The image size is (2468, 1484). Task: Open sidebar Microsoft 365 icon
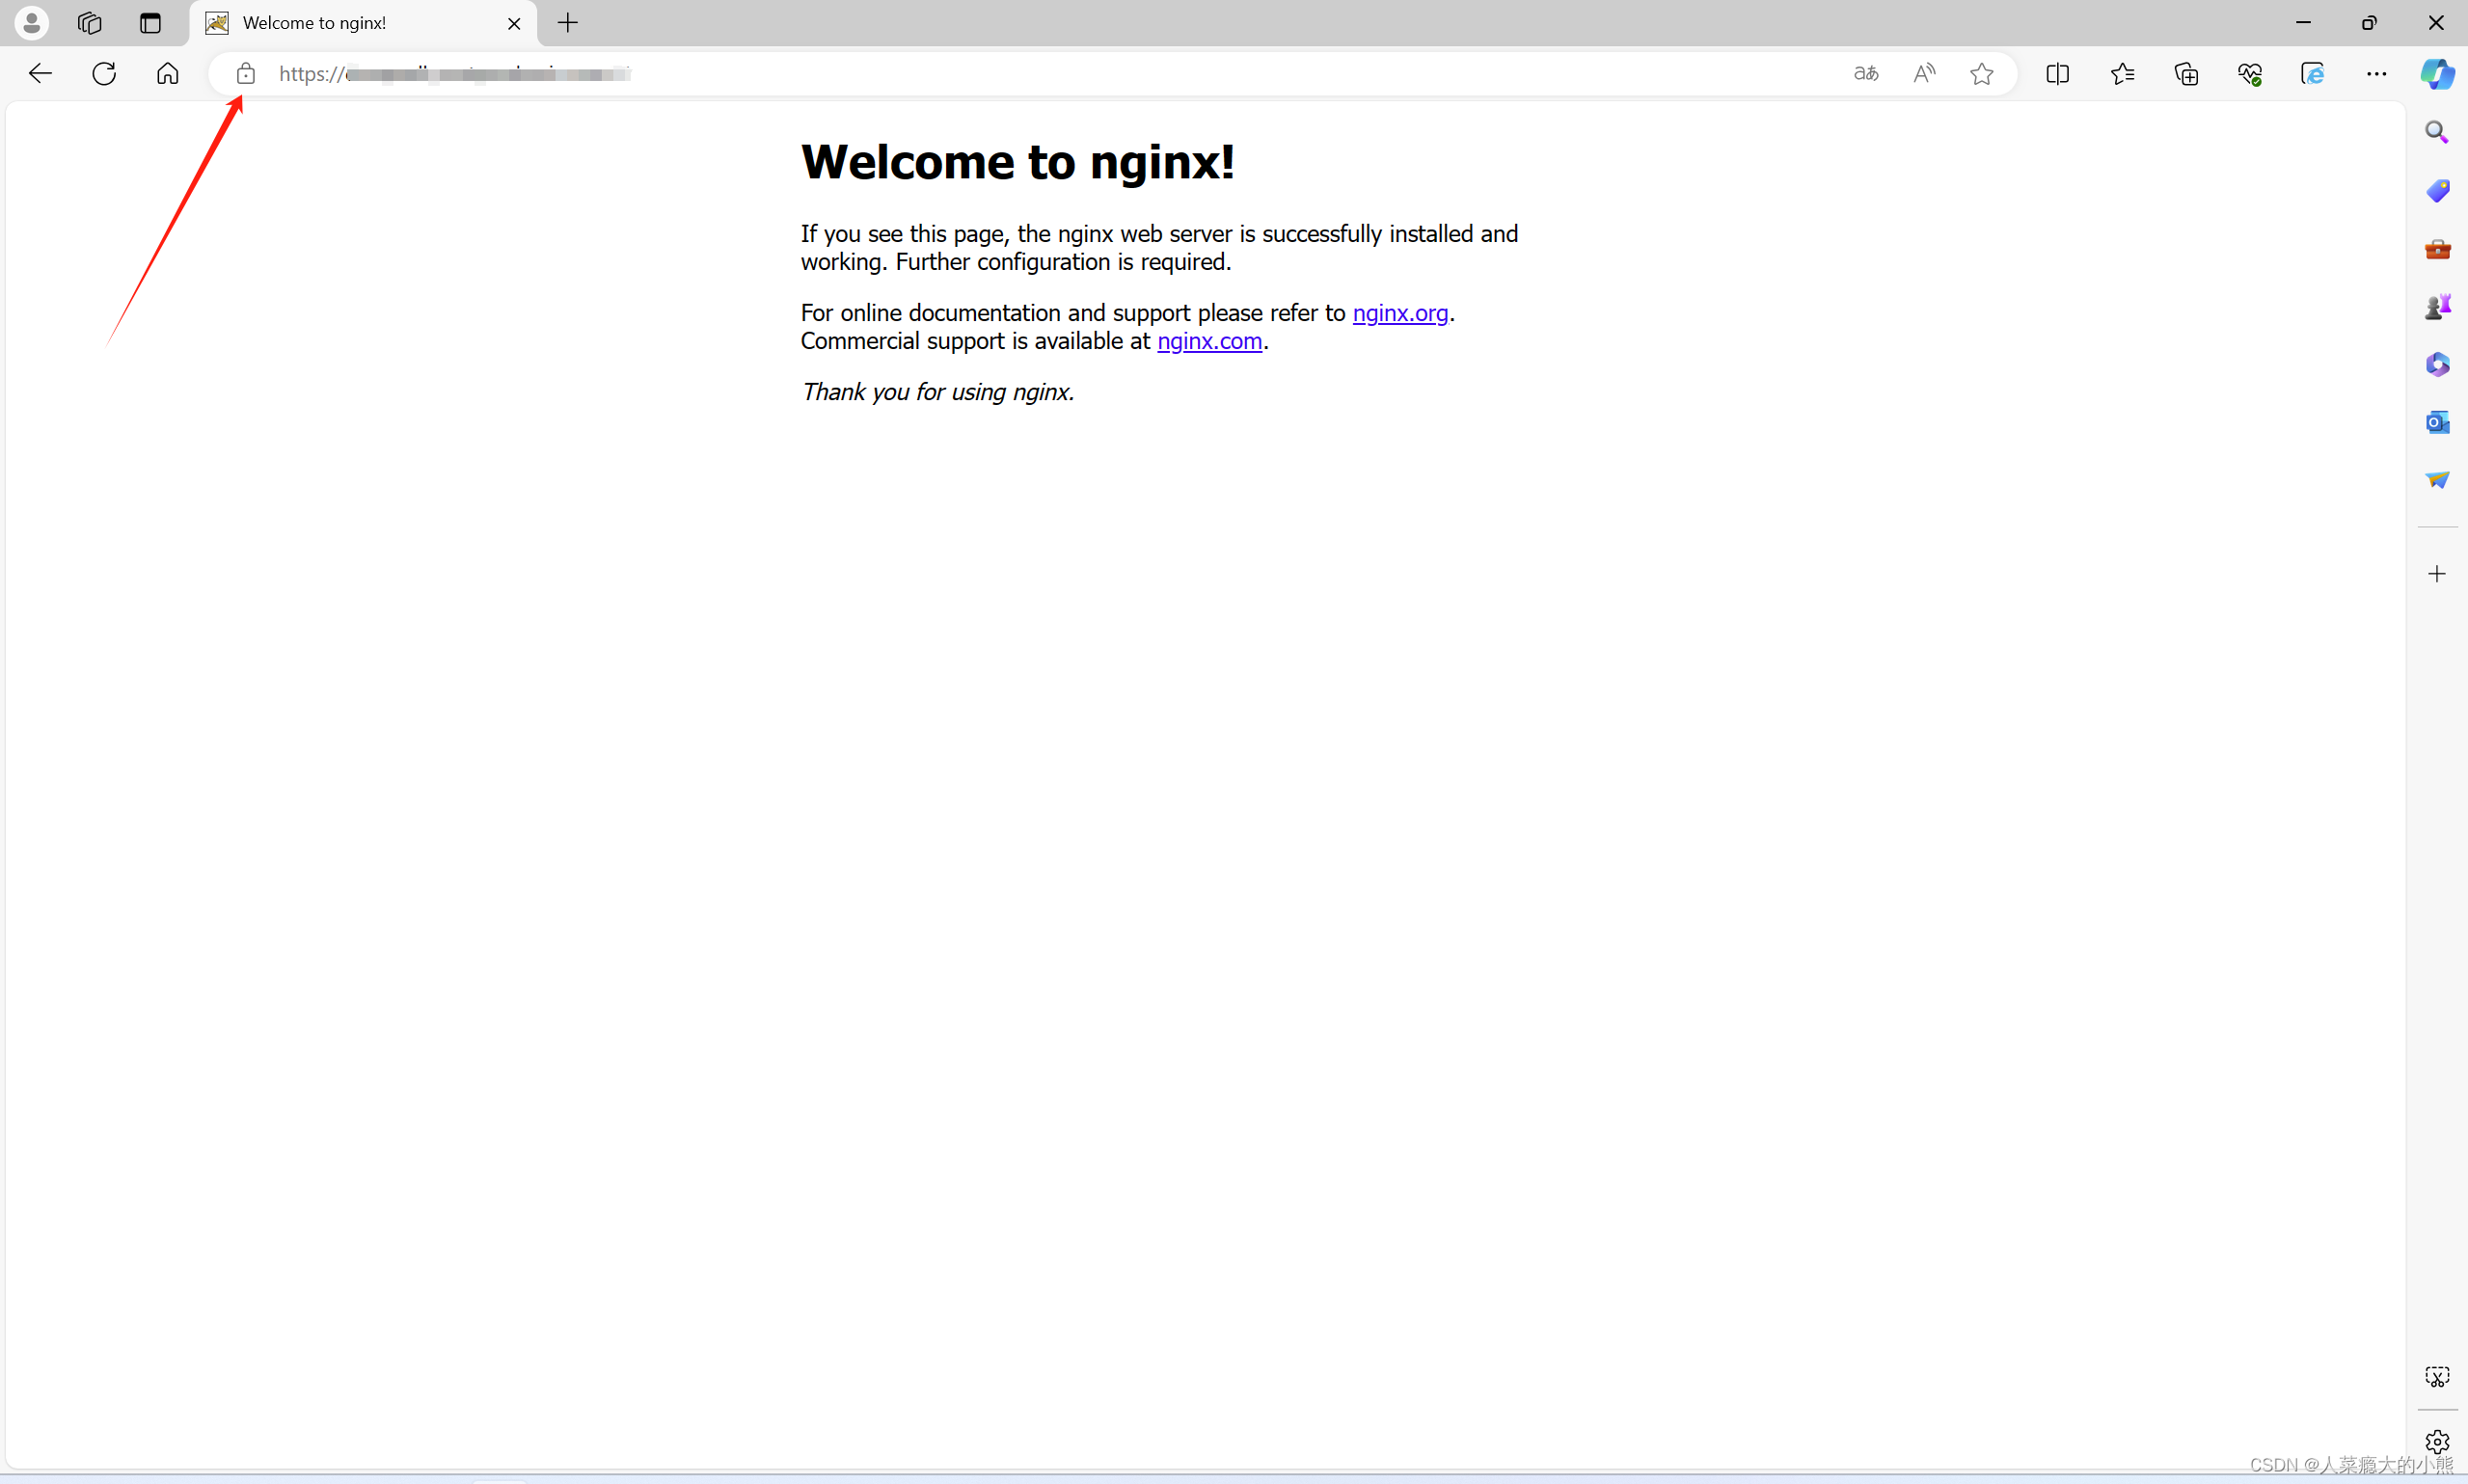pyautogui.click(x=2437, y=364)
